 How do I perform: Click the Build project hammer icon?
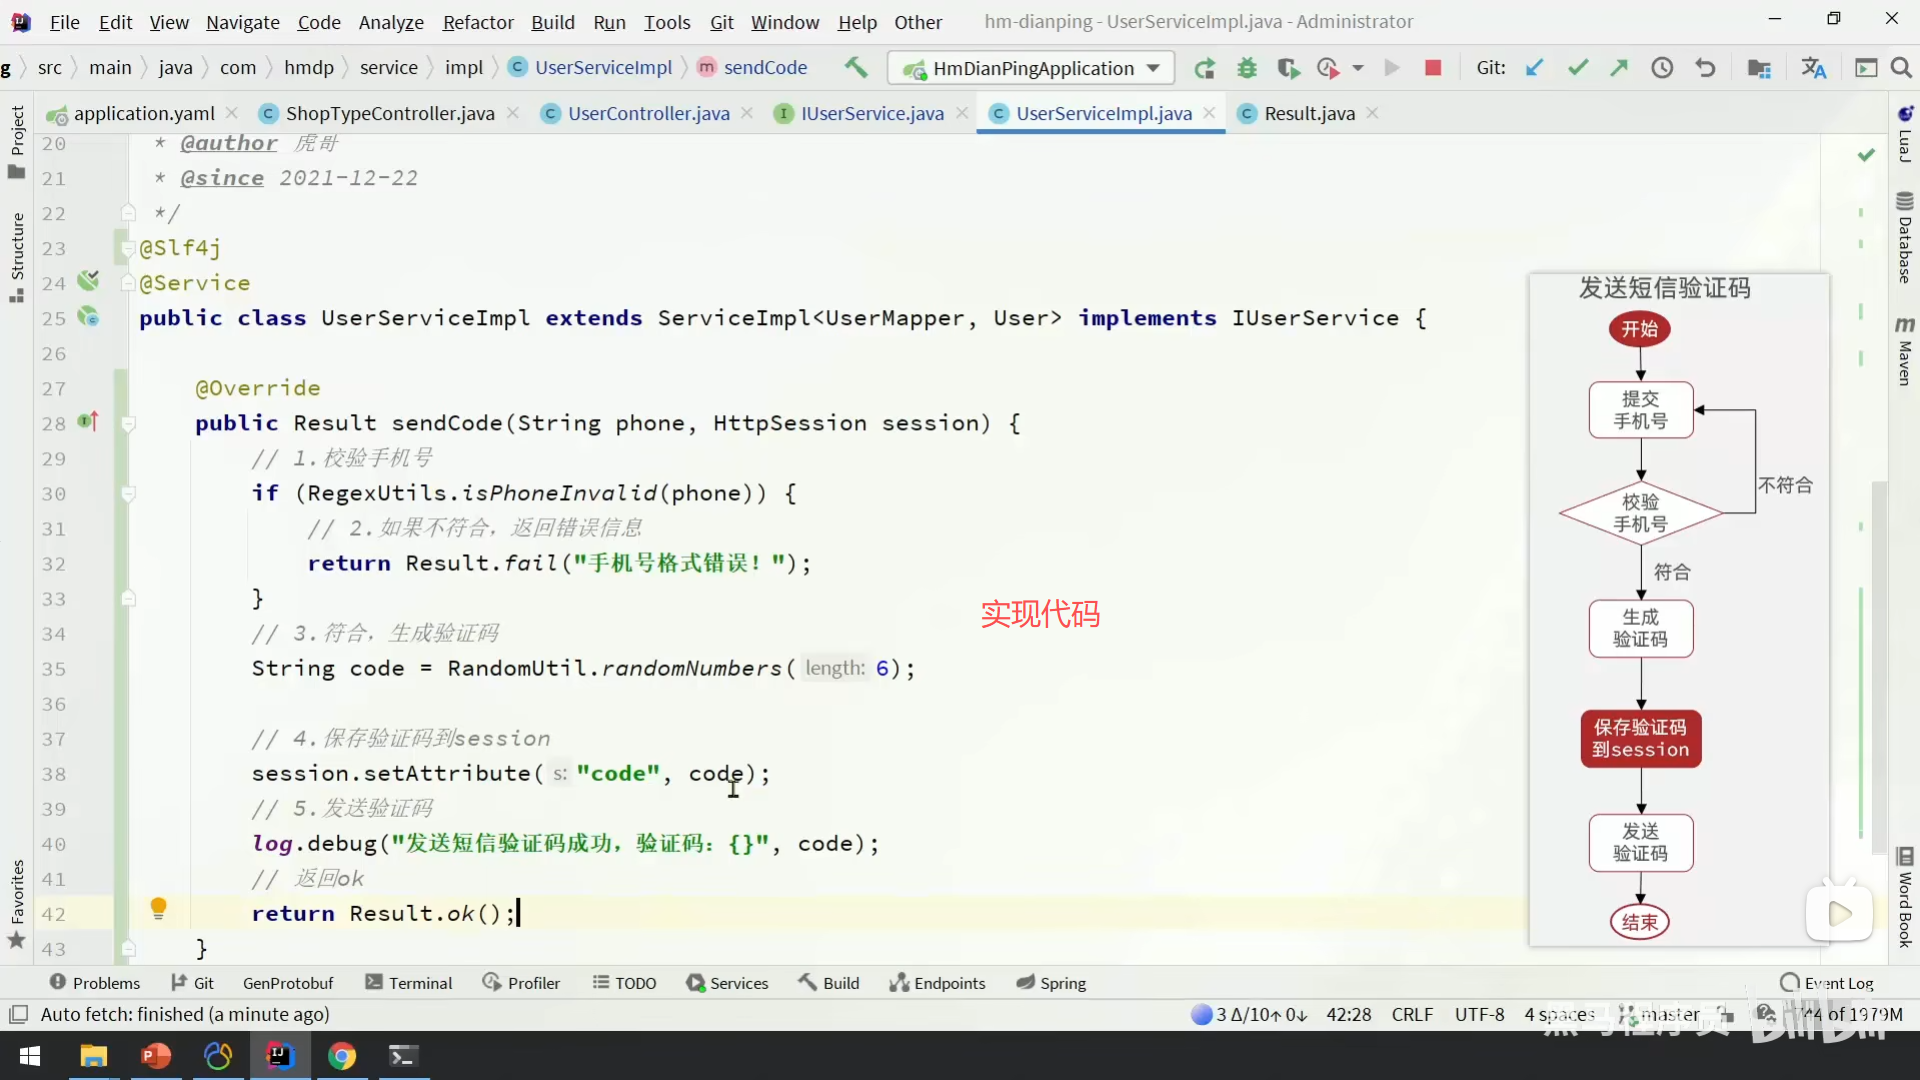[x=855, y=67]
